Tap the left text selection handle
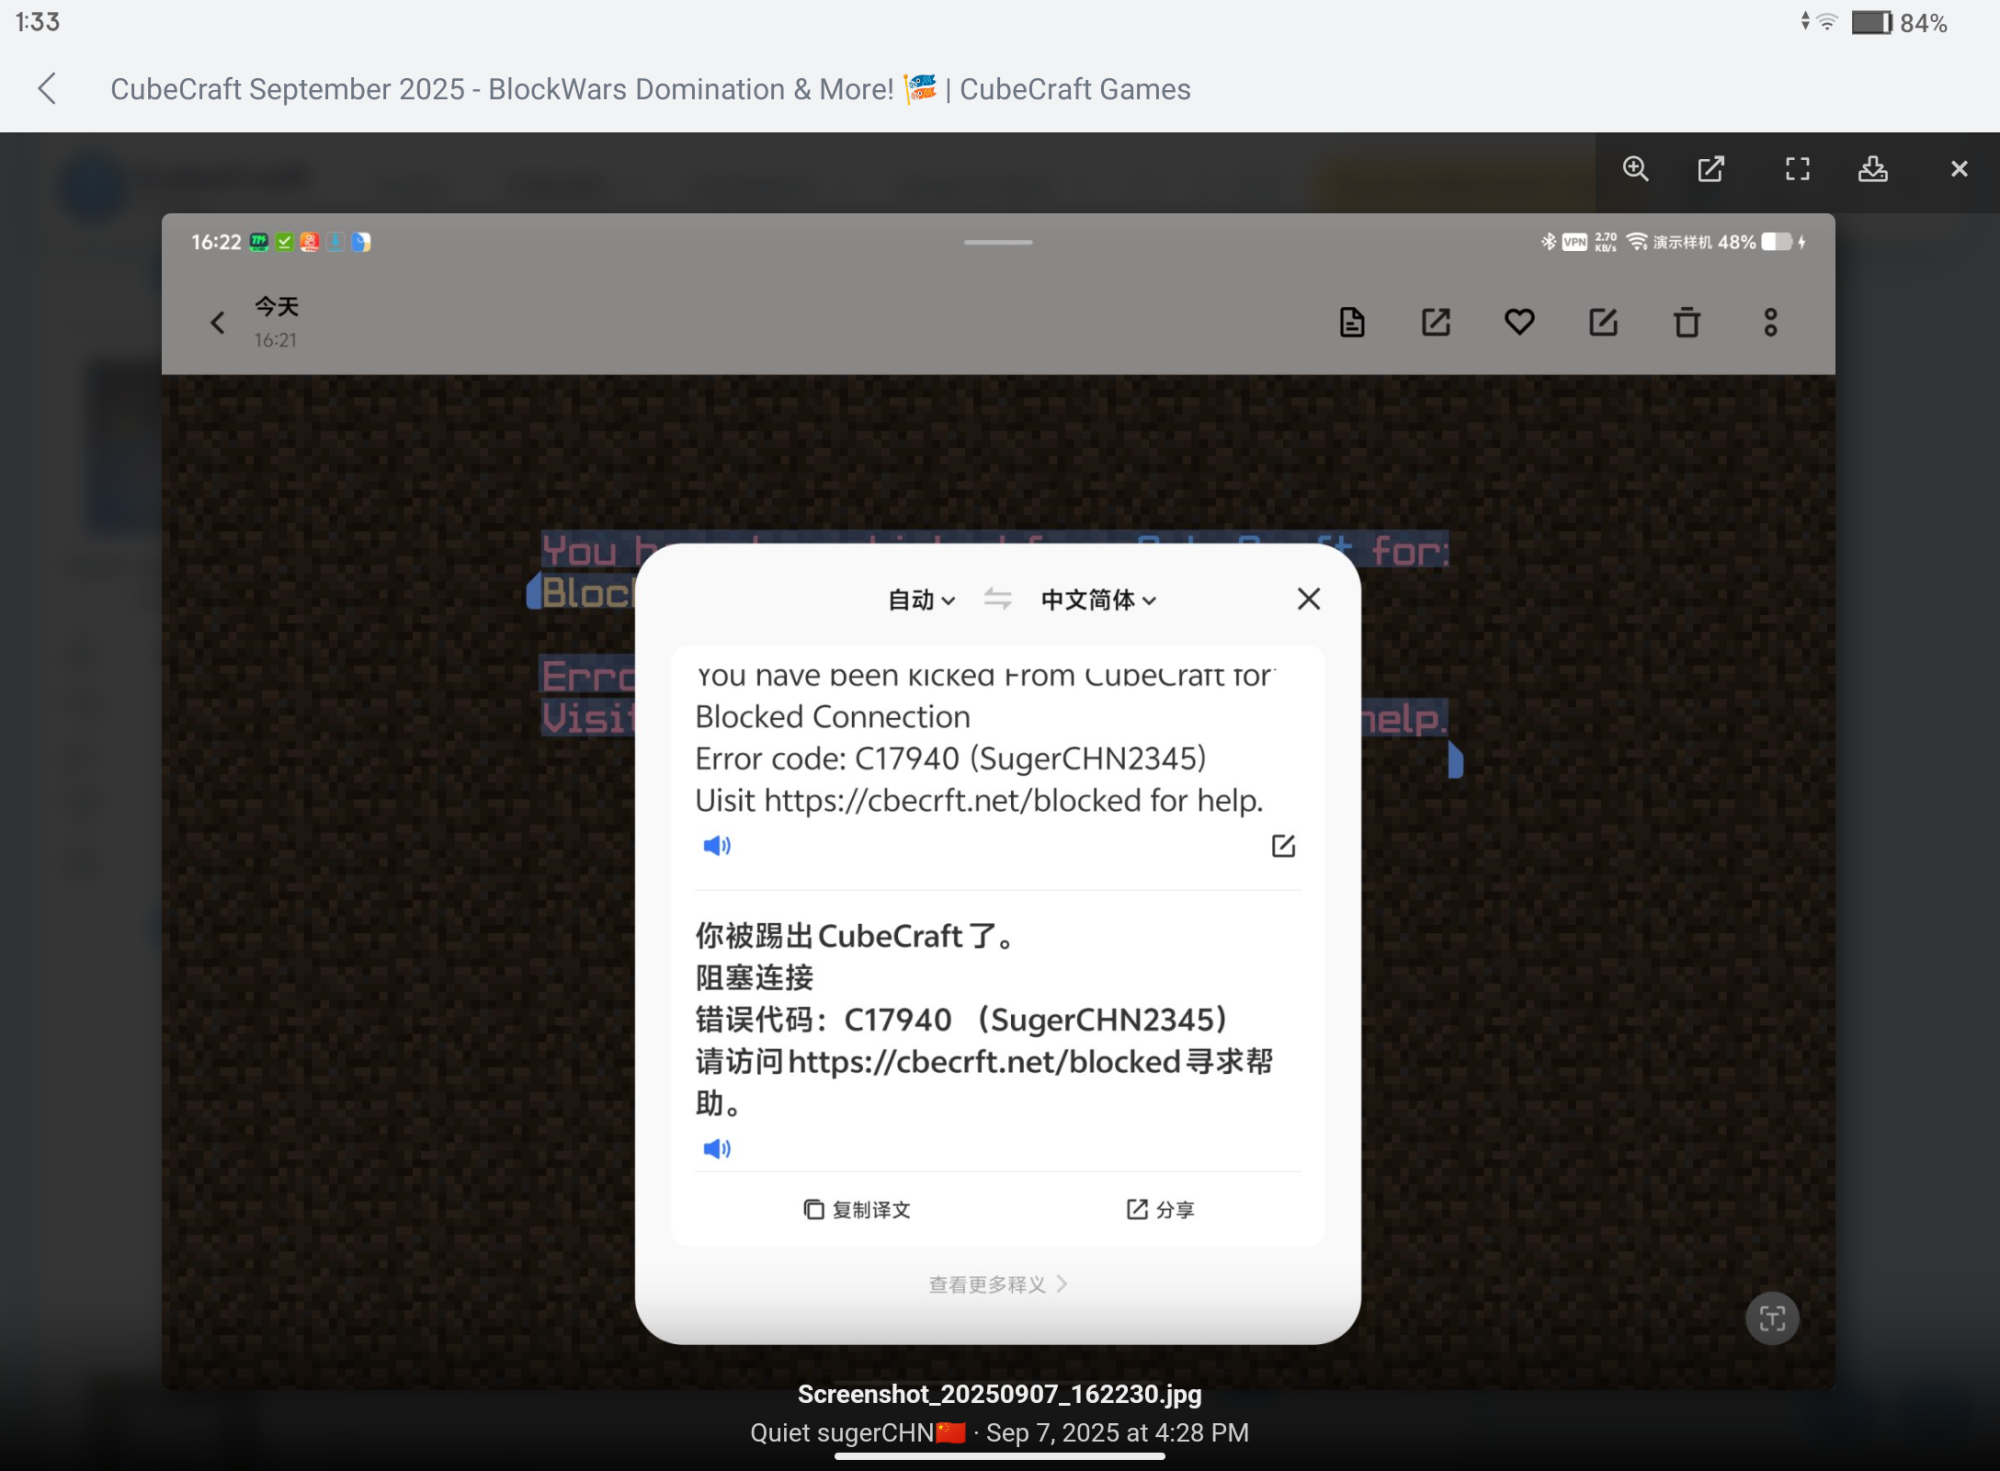 pos(533,591)
